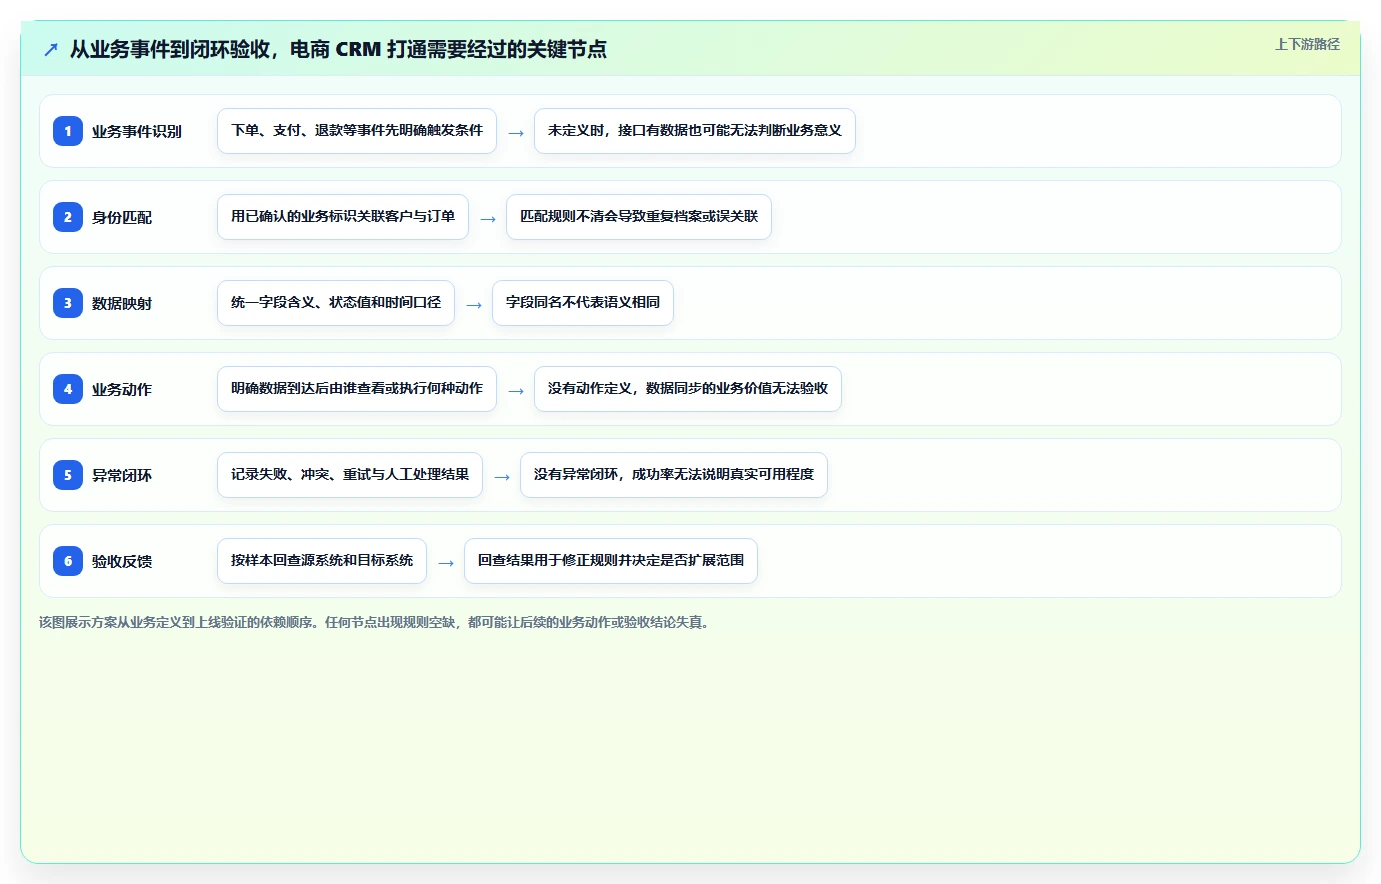Click box 下单、支付、退款等事件先明确触发条件

pyautogui.click(x=357, y=131)
